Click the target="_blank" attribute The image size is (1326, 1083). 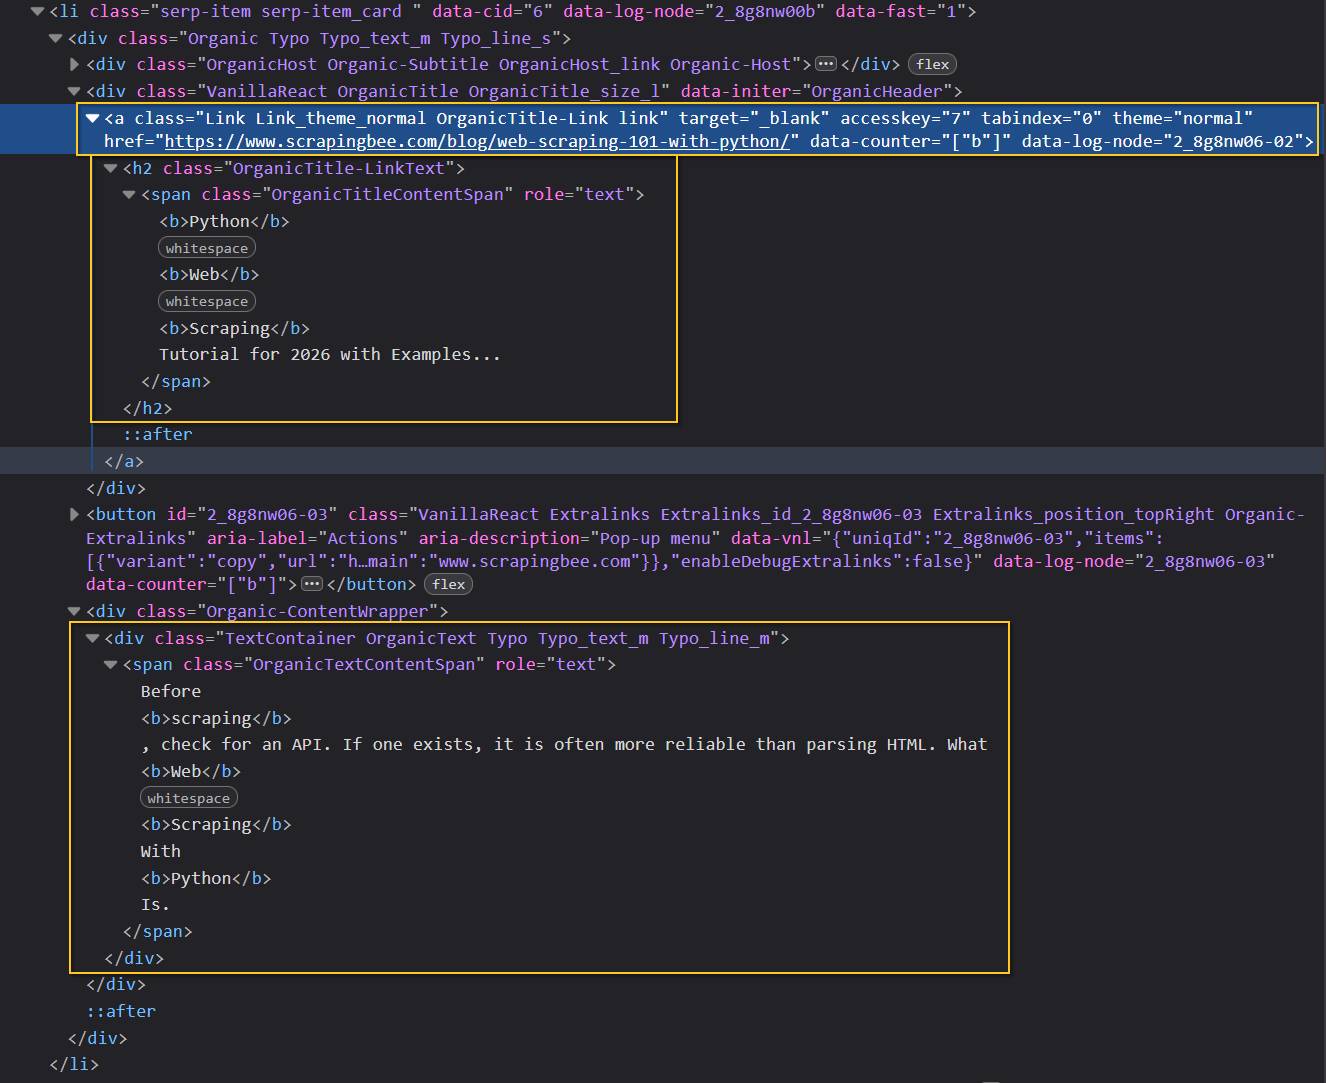[x=754, y=118]
